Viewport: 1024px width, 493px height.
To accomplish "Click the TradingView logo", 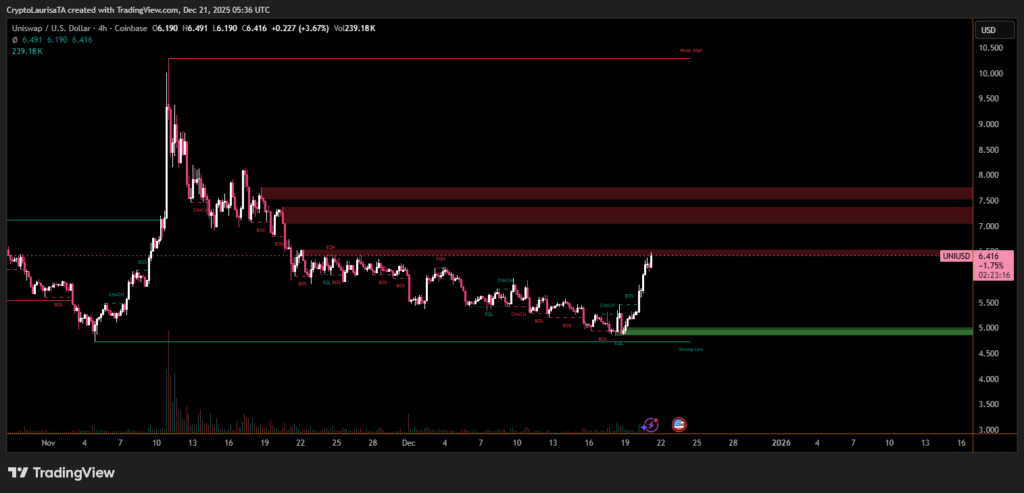I will click(61, 472).
